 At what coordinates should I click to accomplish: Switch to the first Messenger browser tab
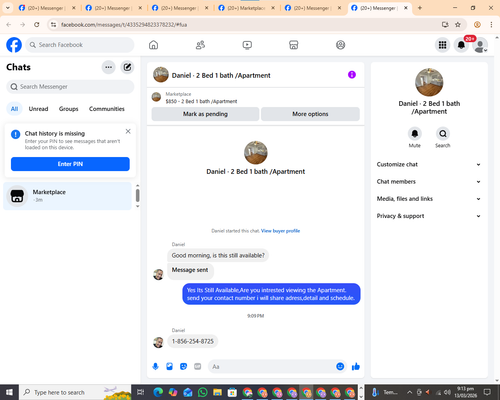[47, 8]
